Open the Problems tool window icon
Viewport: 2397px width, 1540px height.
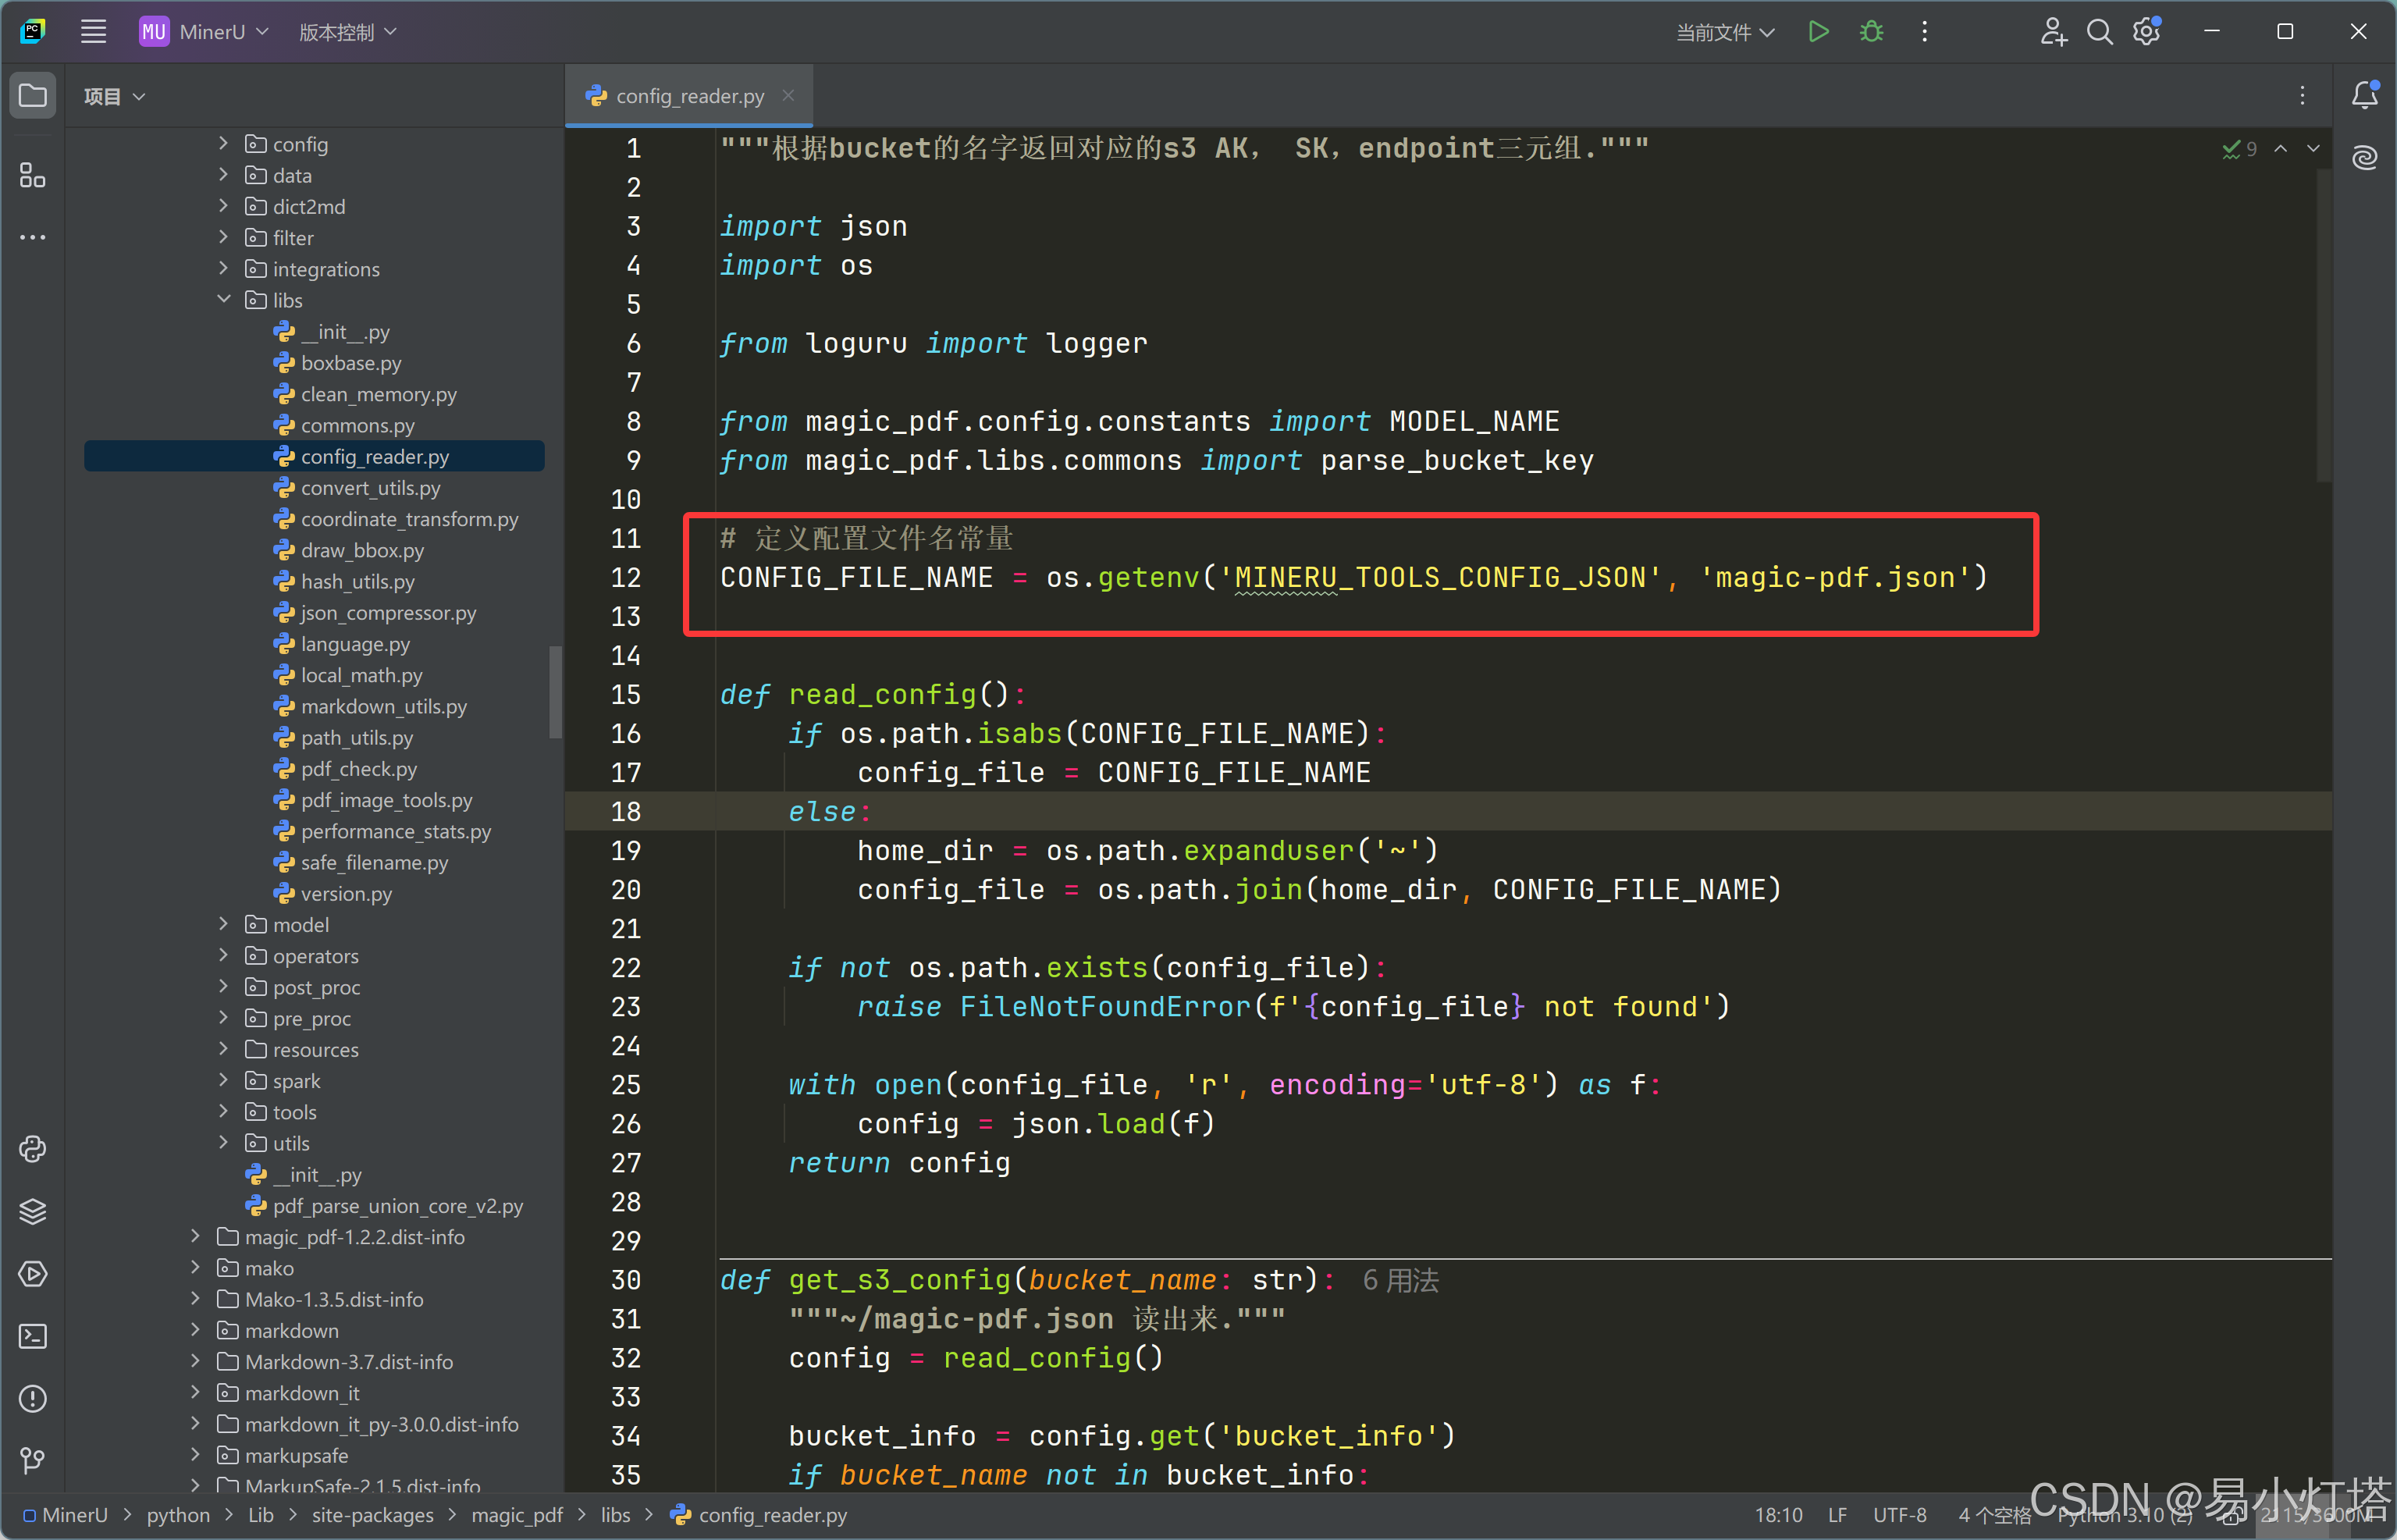(32, 1398)
